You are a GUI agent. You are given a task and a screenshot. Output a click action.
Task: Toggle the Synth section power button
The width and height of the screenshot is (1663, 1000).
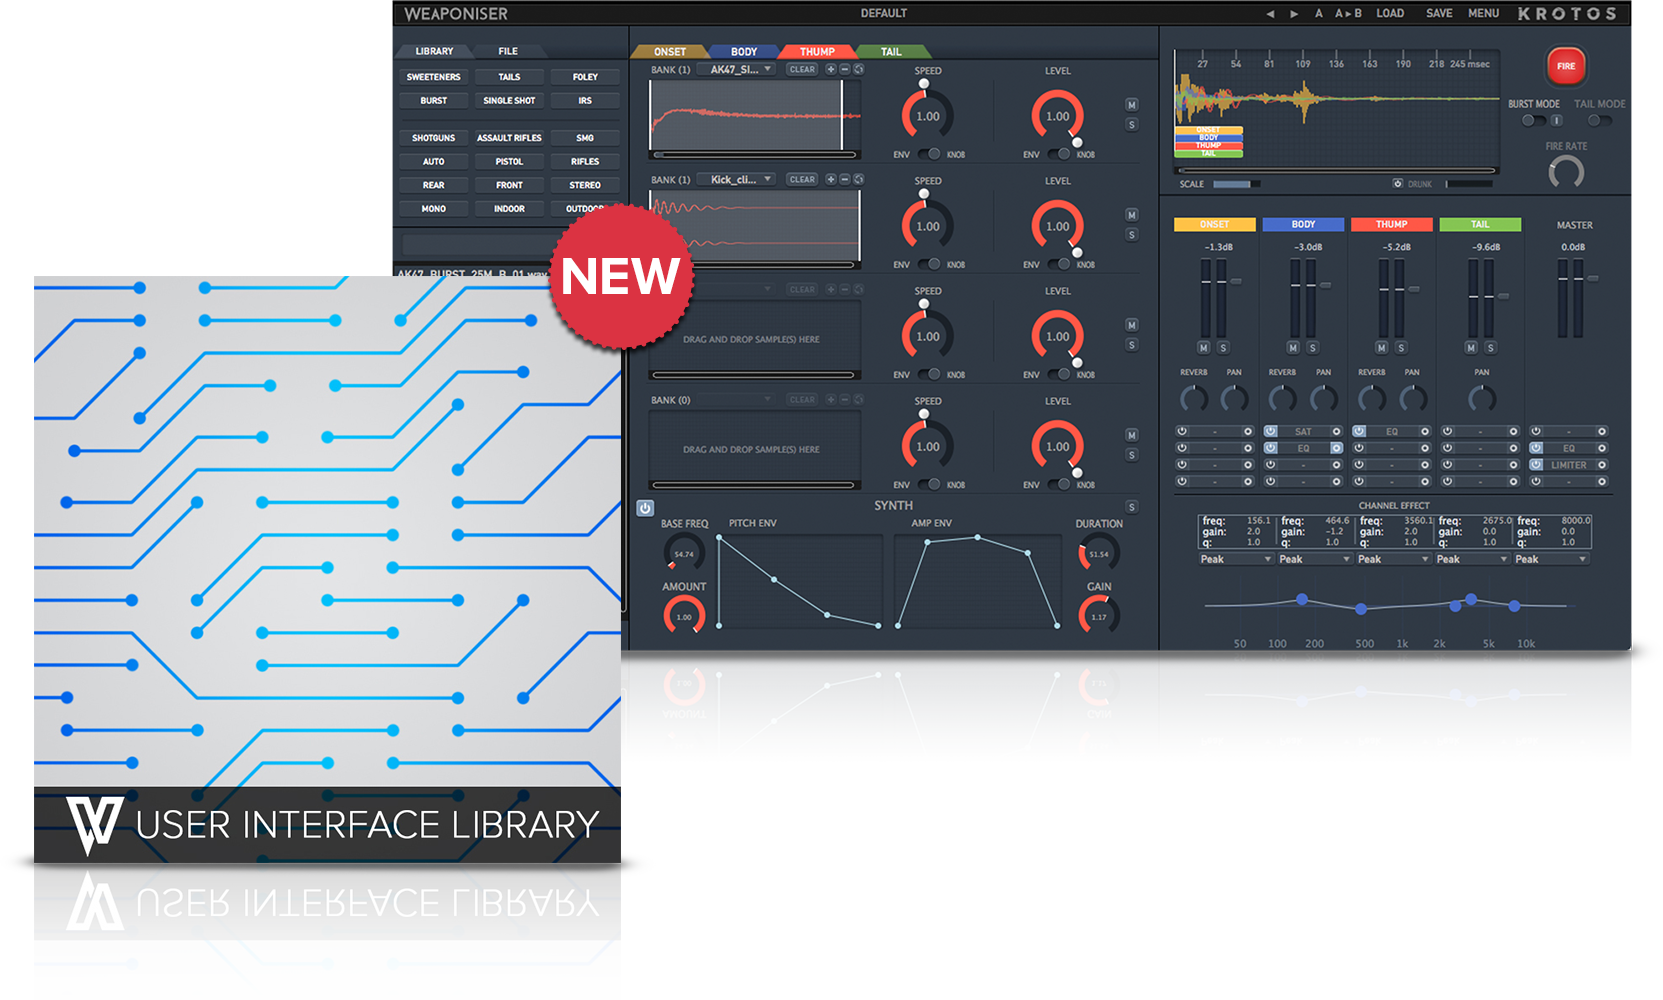645,508
